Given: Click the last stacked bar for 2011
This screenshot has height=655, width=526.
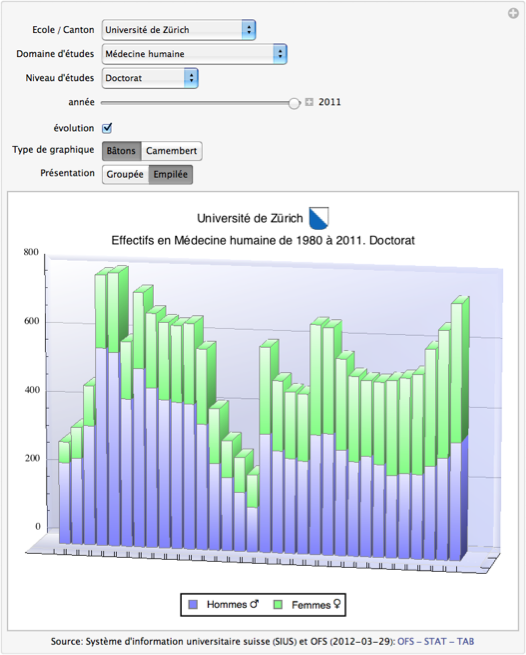Looking at the screenshot, I should (x=458, y=430).
